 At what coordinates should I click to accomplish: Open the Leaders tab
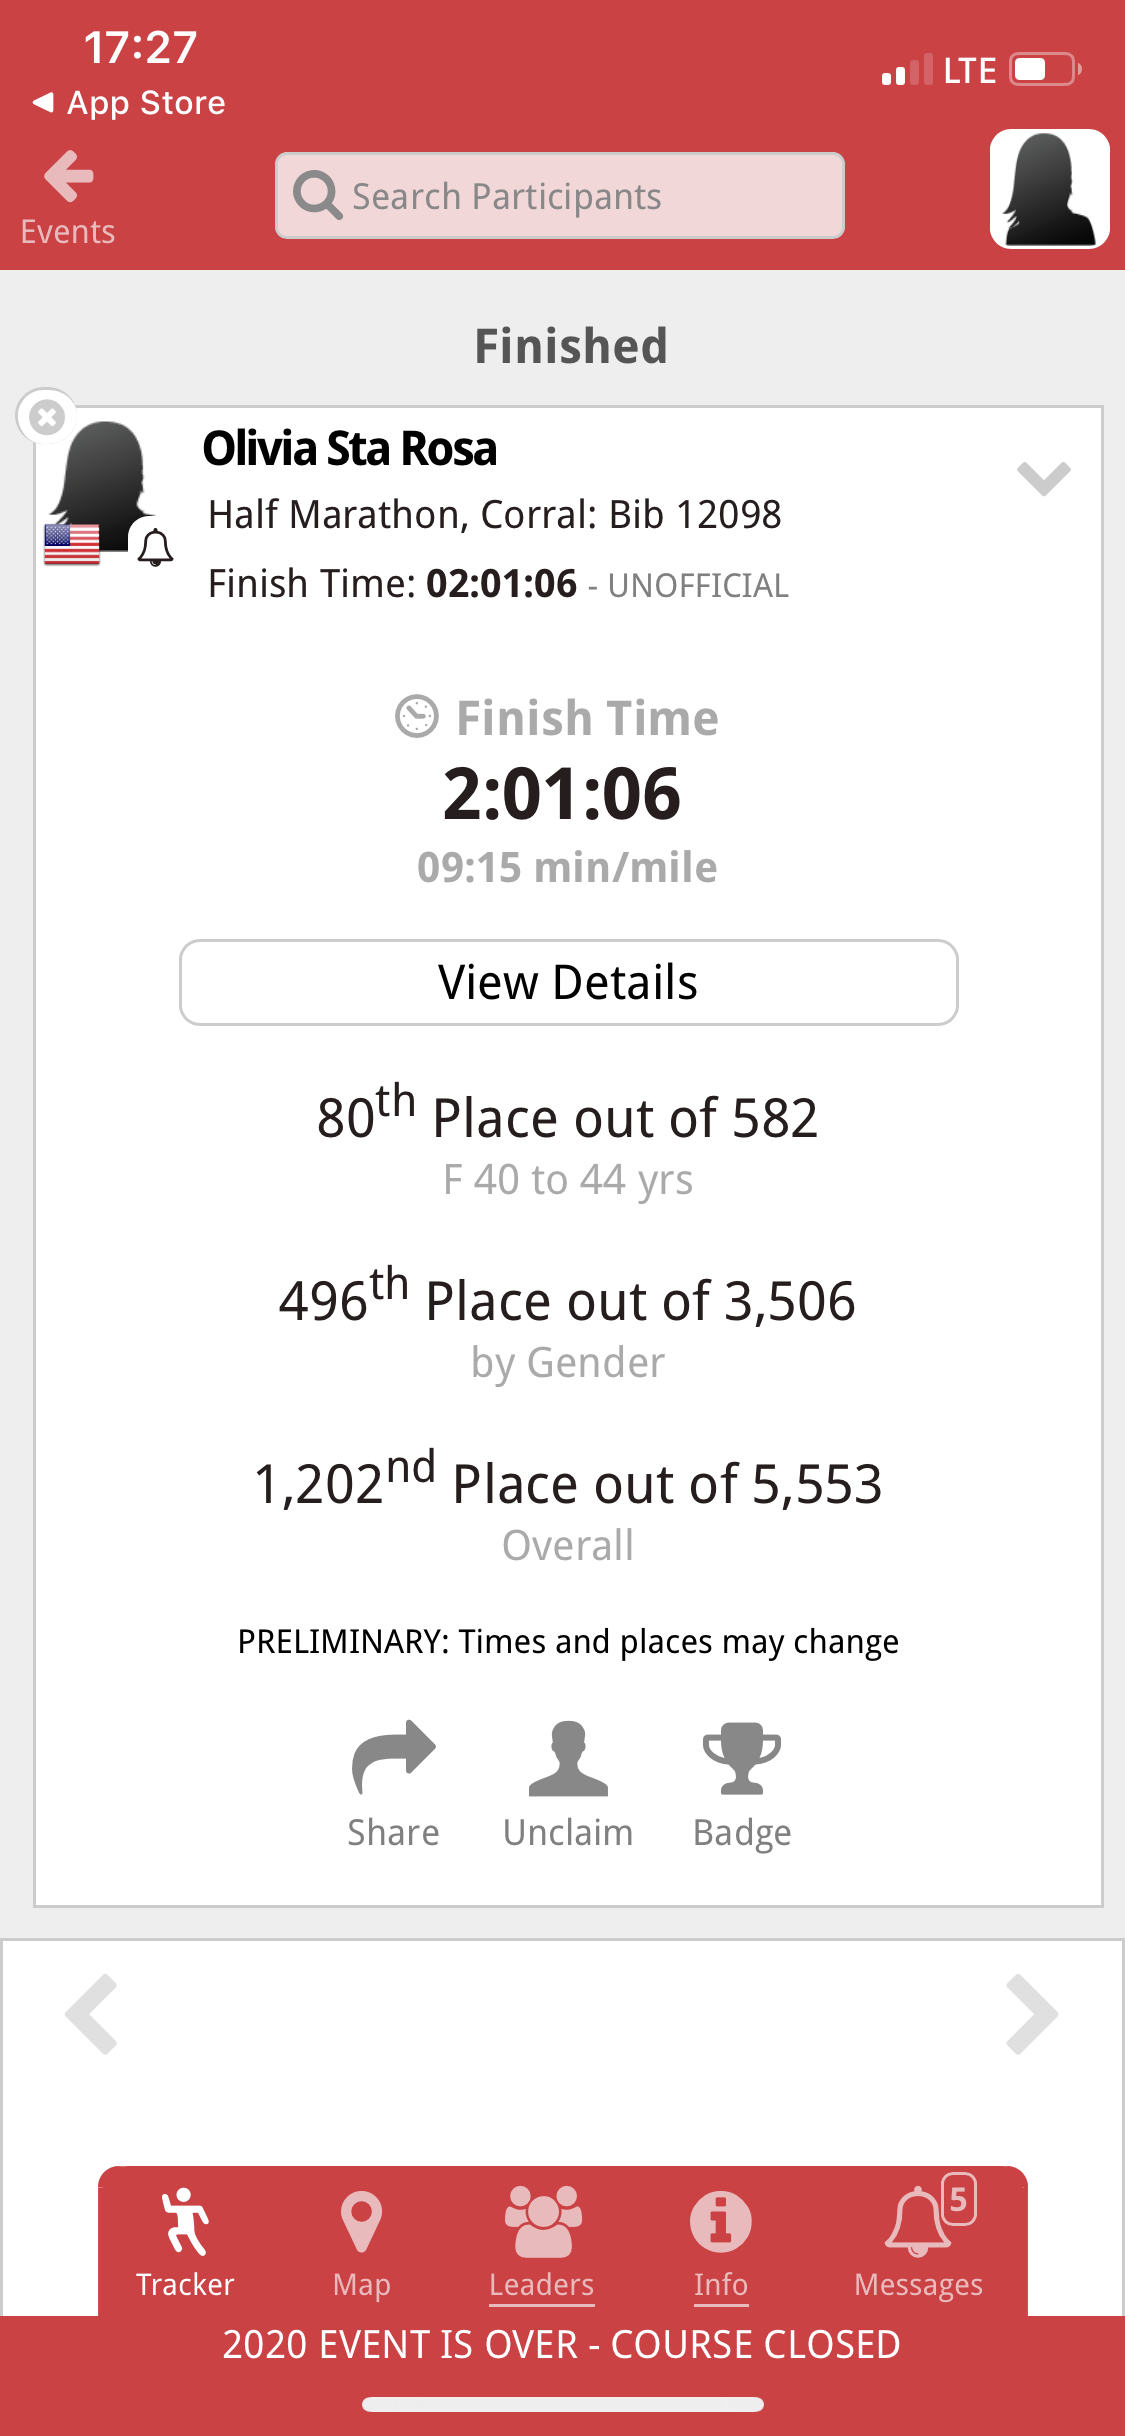point(541,2242)
